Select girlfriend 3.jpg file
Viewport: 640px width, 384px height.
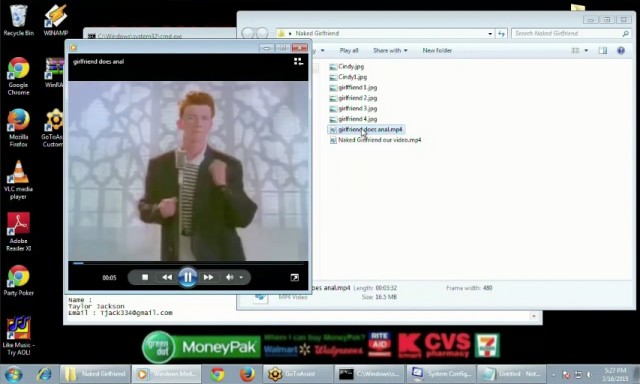click(353, 109)
